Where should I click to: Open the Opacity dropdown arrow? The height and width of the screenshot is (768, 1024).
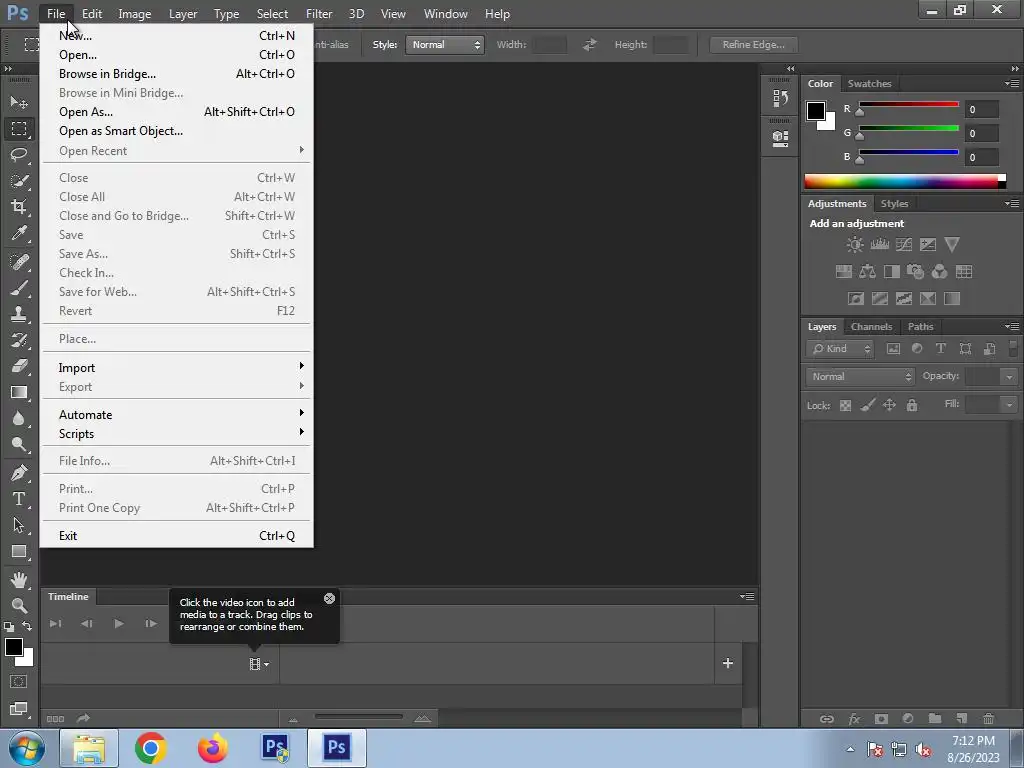click(x=1009, y=377)
